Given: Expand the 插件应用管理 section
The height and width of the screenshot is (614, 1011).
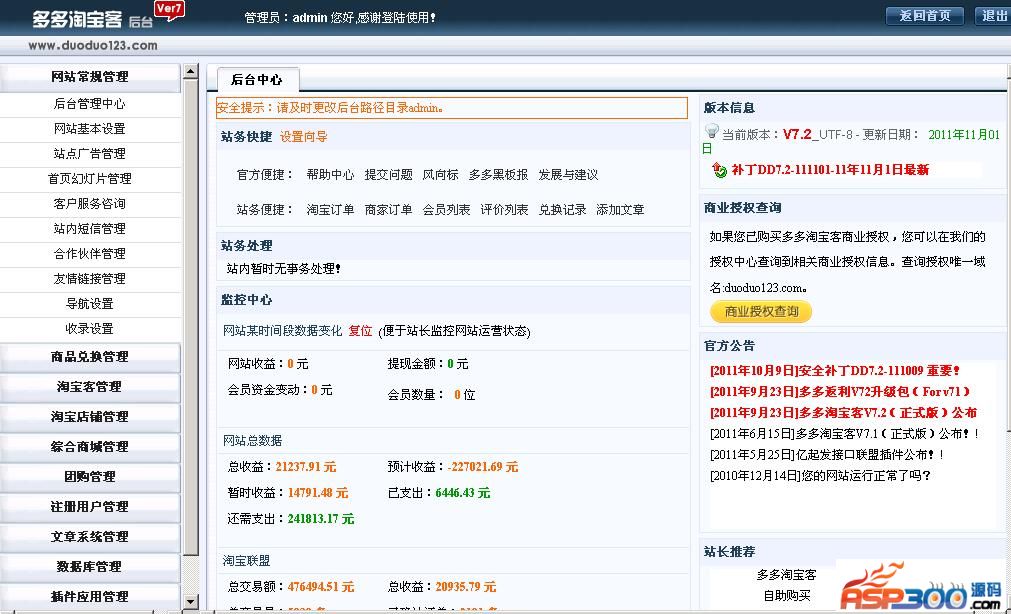Looking at the screenshot, I should point(90,596).
